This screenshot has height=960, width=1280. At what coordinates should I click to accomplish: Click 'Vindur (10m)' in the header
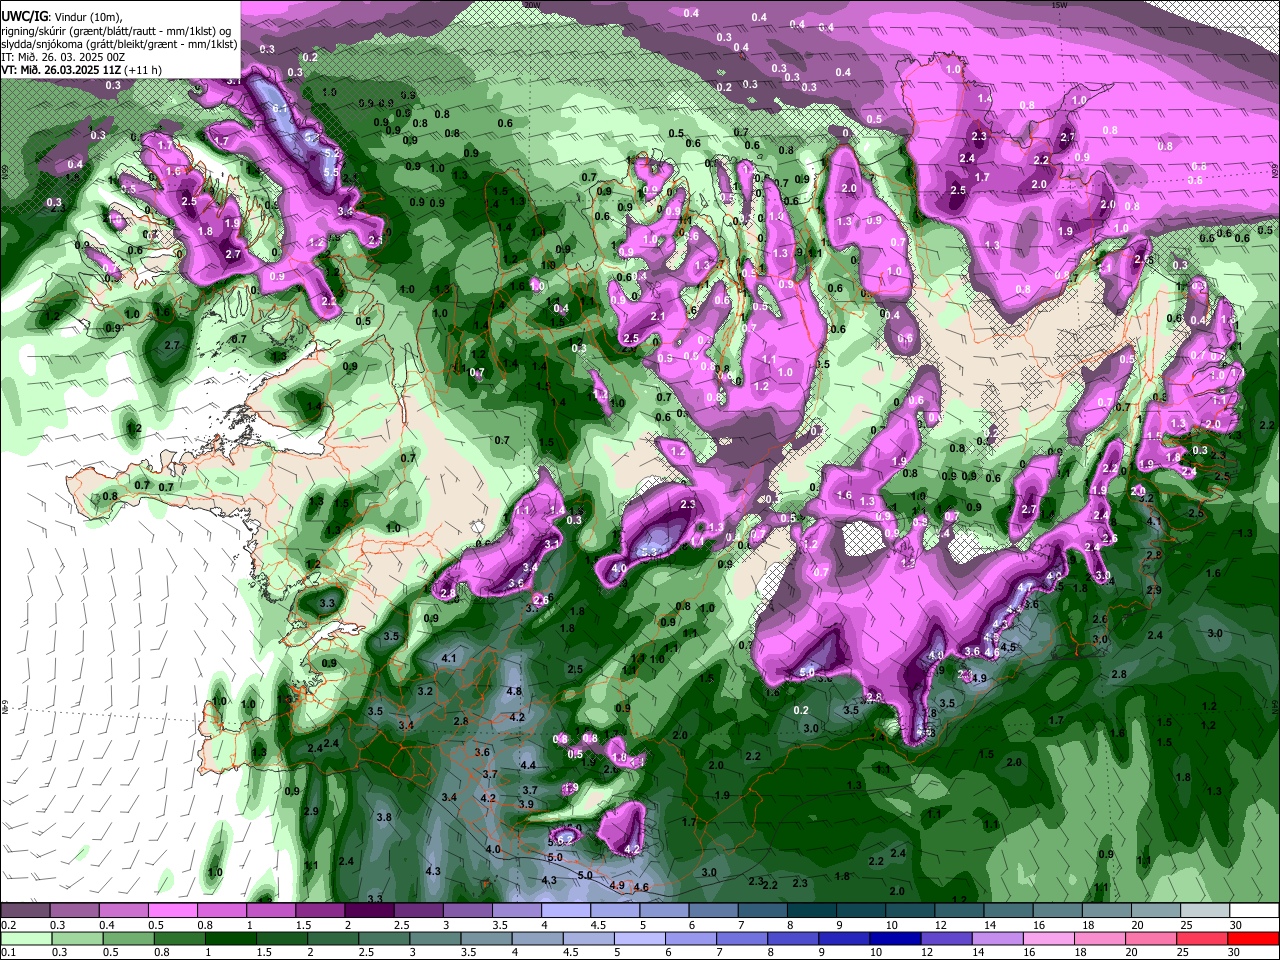pyautogui.click(x=90, y=17)
